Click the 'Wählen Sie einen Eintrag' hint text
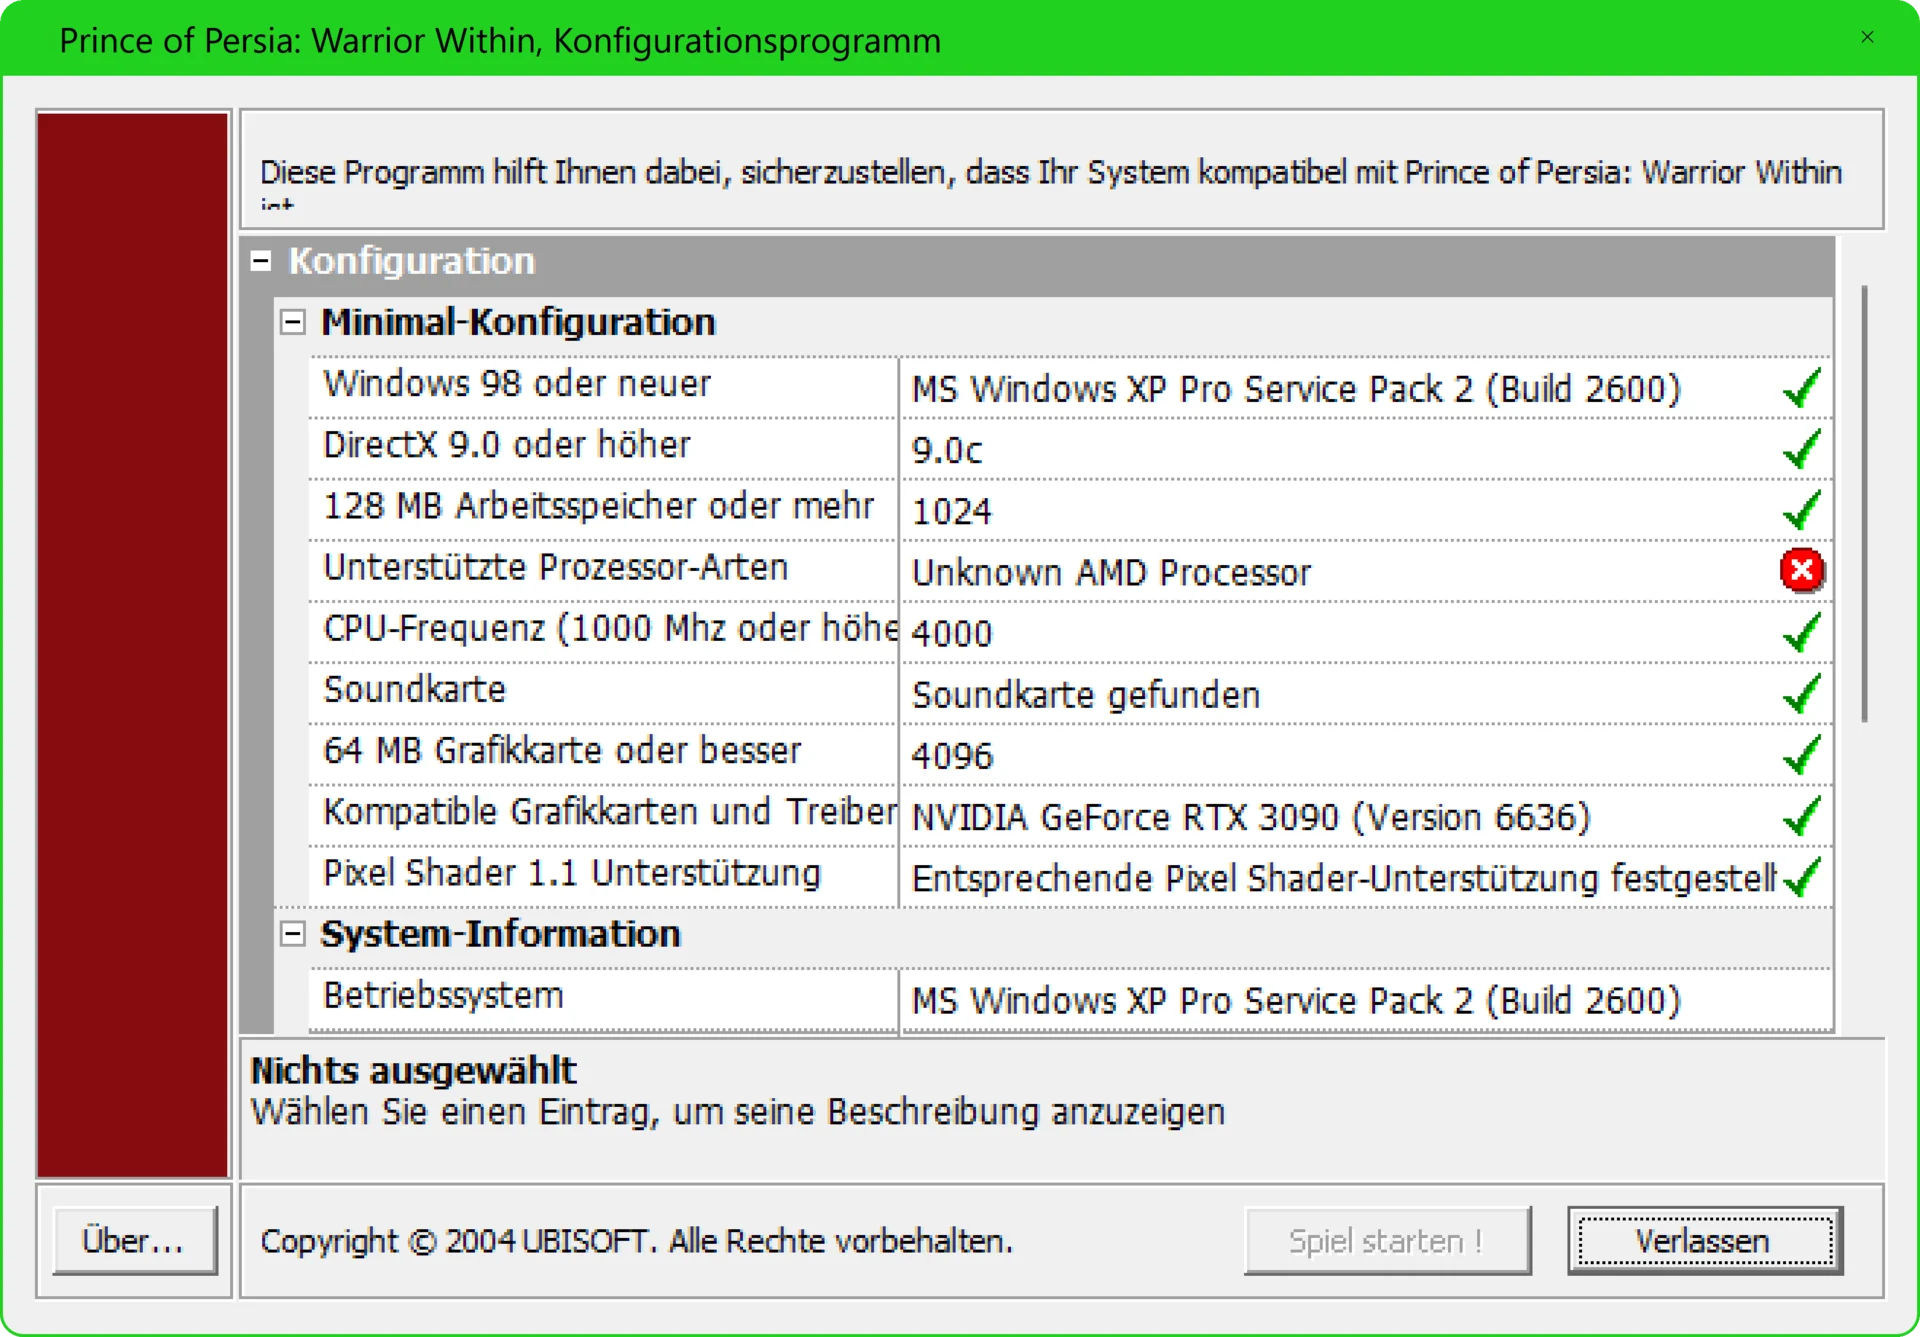Viewport: 1920px width, 1337px height. [x=738, y=1112]
